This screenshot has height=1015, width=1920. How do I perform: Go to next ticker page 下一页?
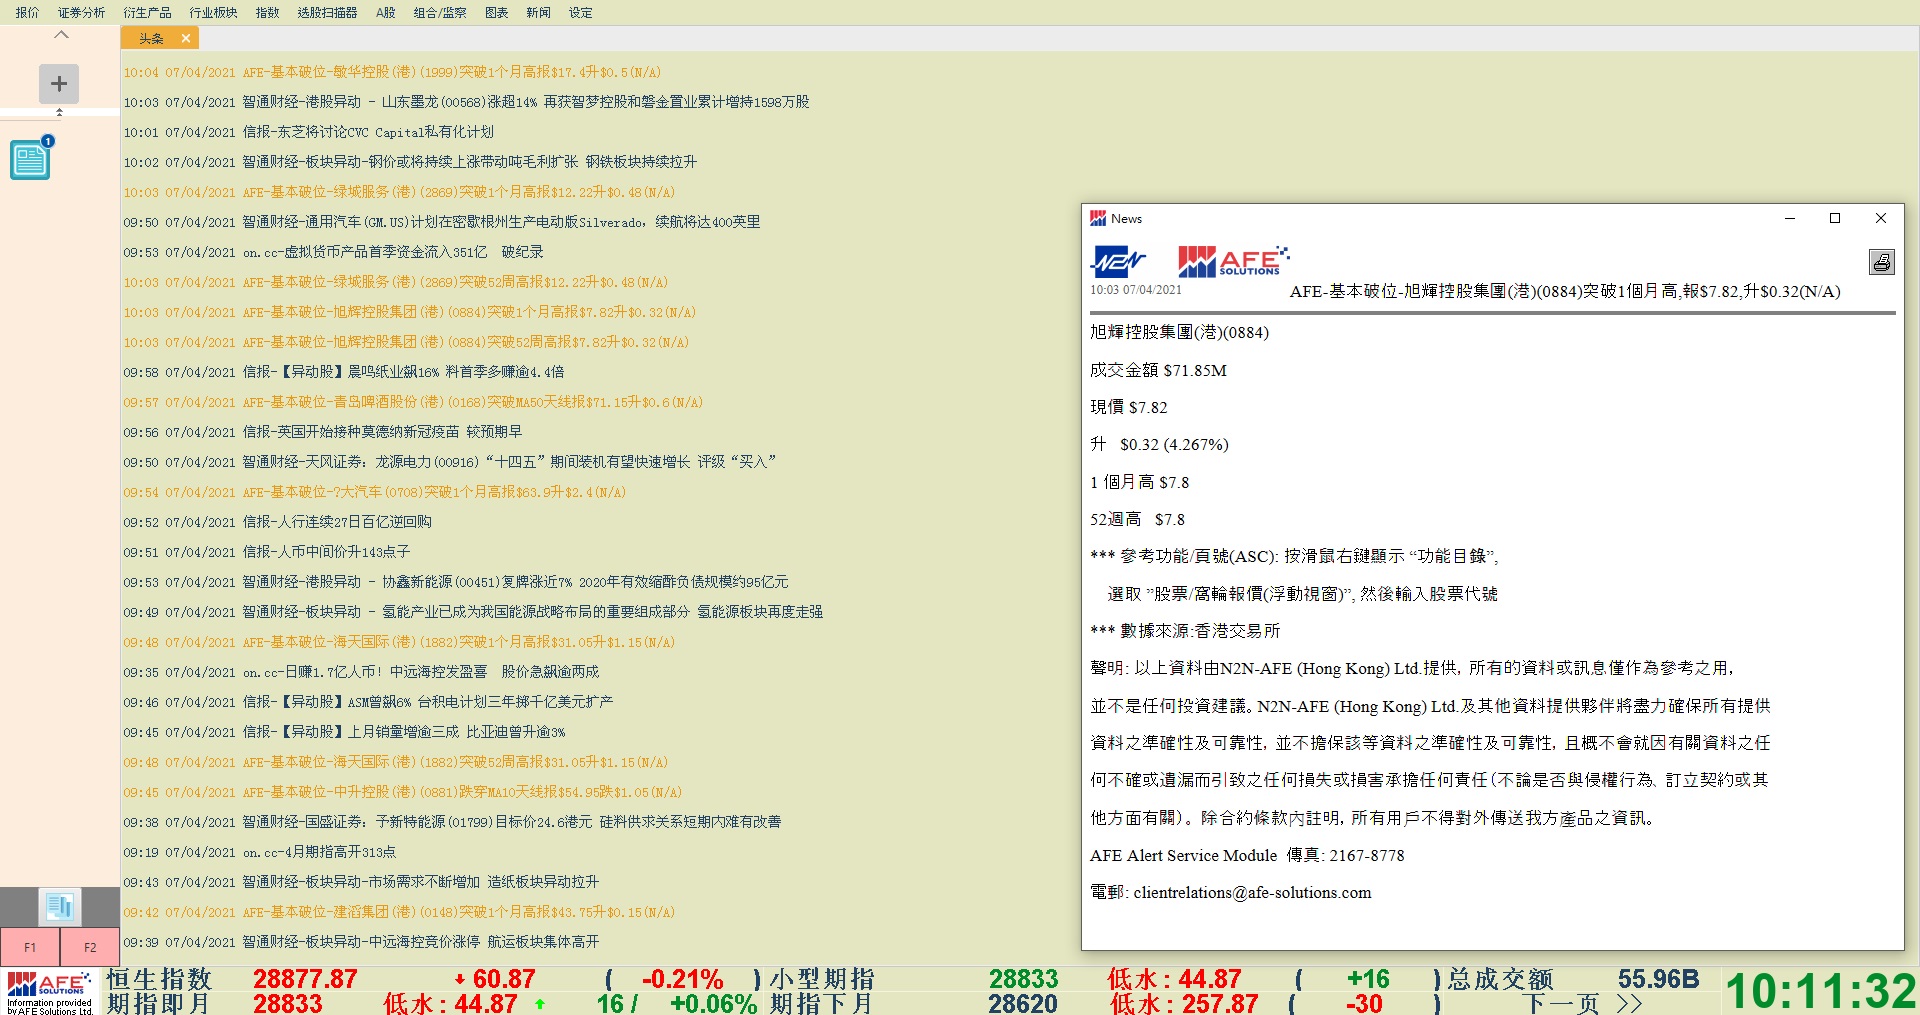[x=1583, y=1003]
